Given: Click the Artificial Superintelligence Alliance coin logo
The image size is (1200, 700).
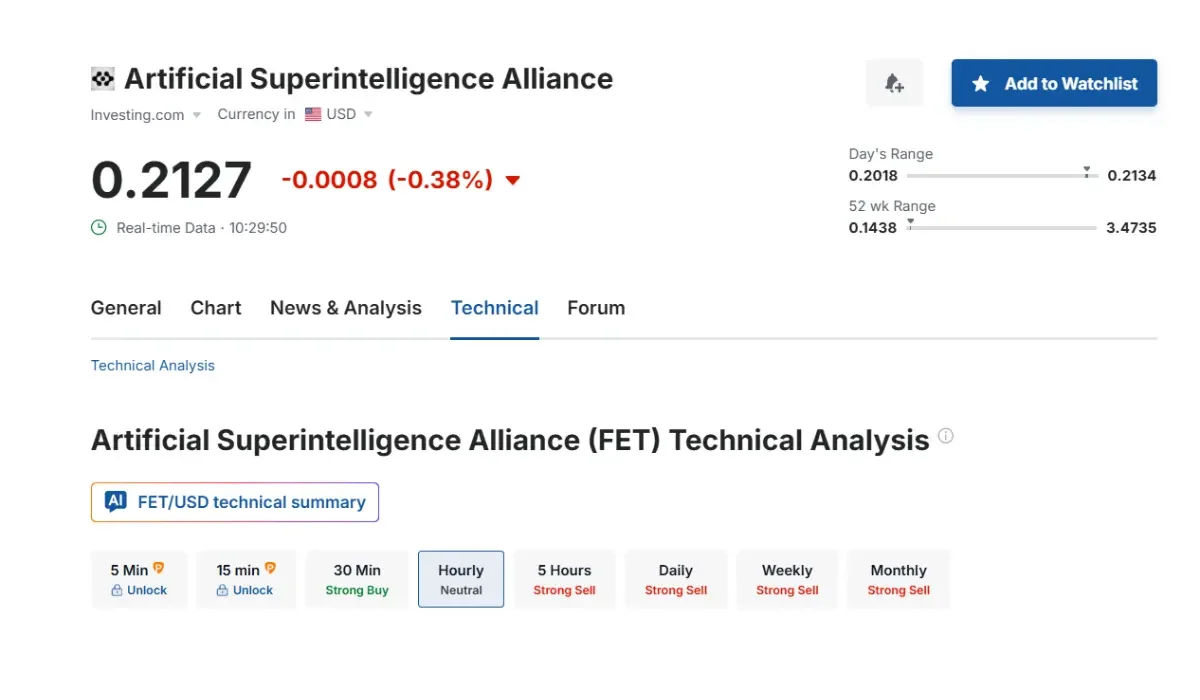Looking at the screenshot, I should [103, 77].
